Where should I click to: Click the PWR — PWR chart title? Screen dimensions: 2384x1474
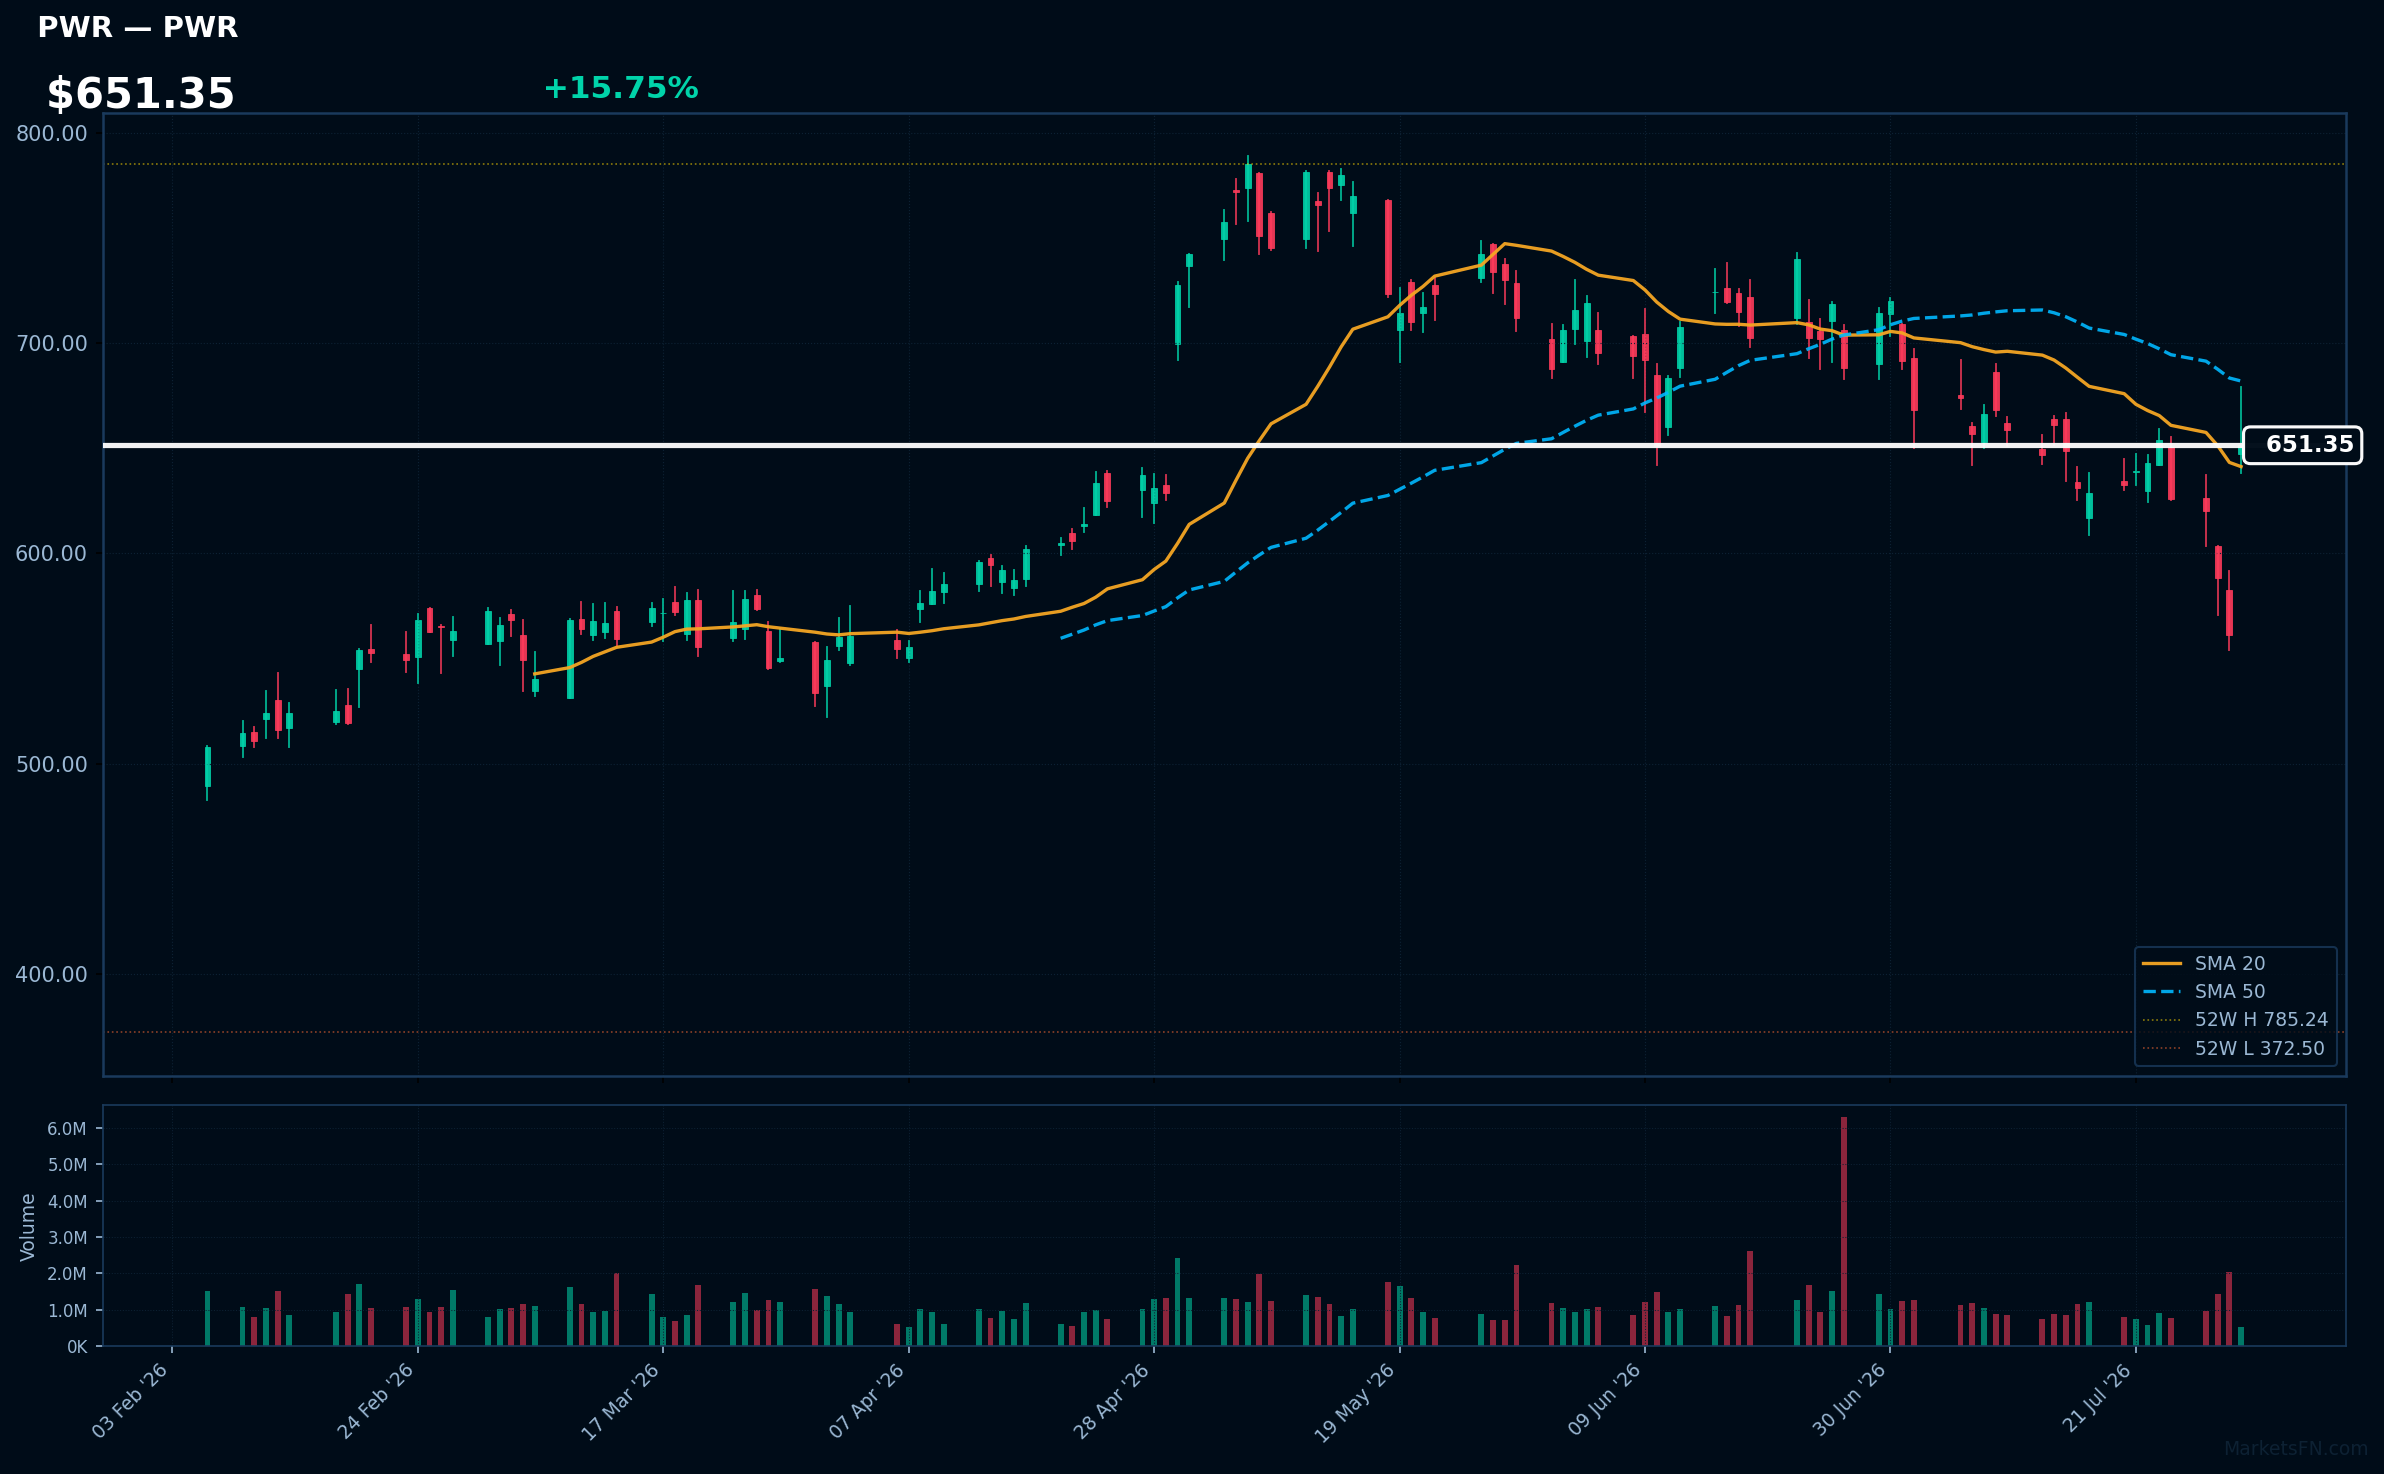137,27
